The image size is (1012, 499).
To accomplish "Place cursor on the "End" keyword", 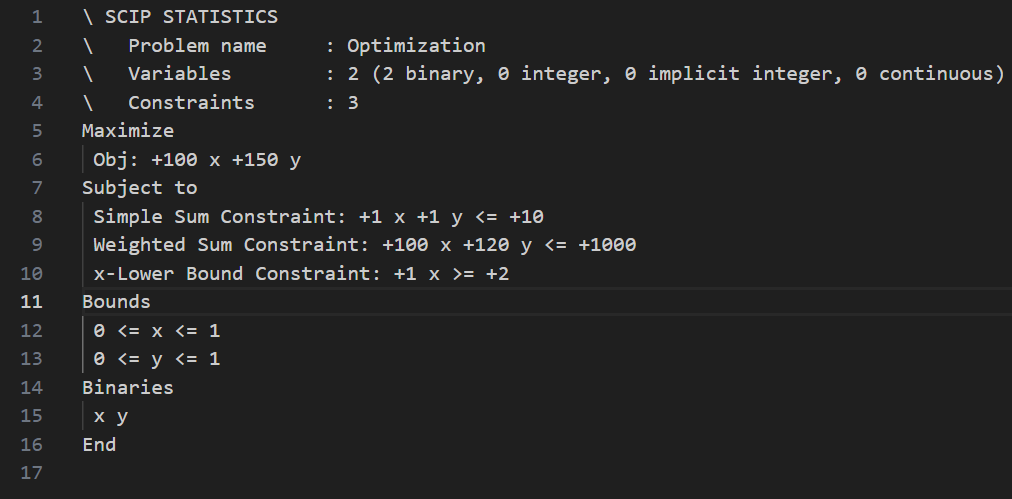I will coord(99,444).
